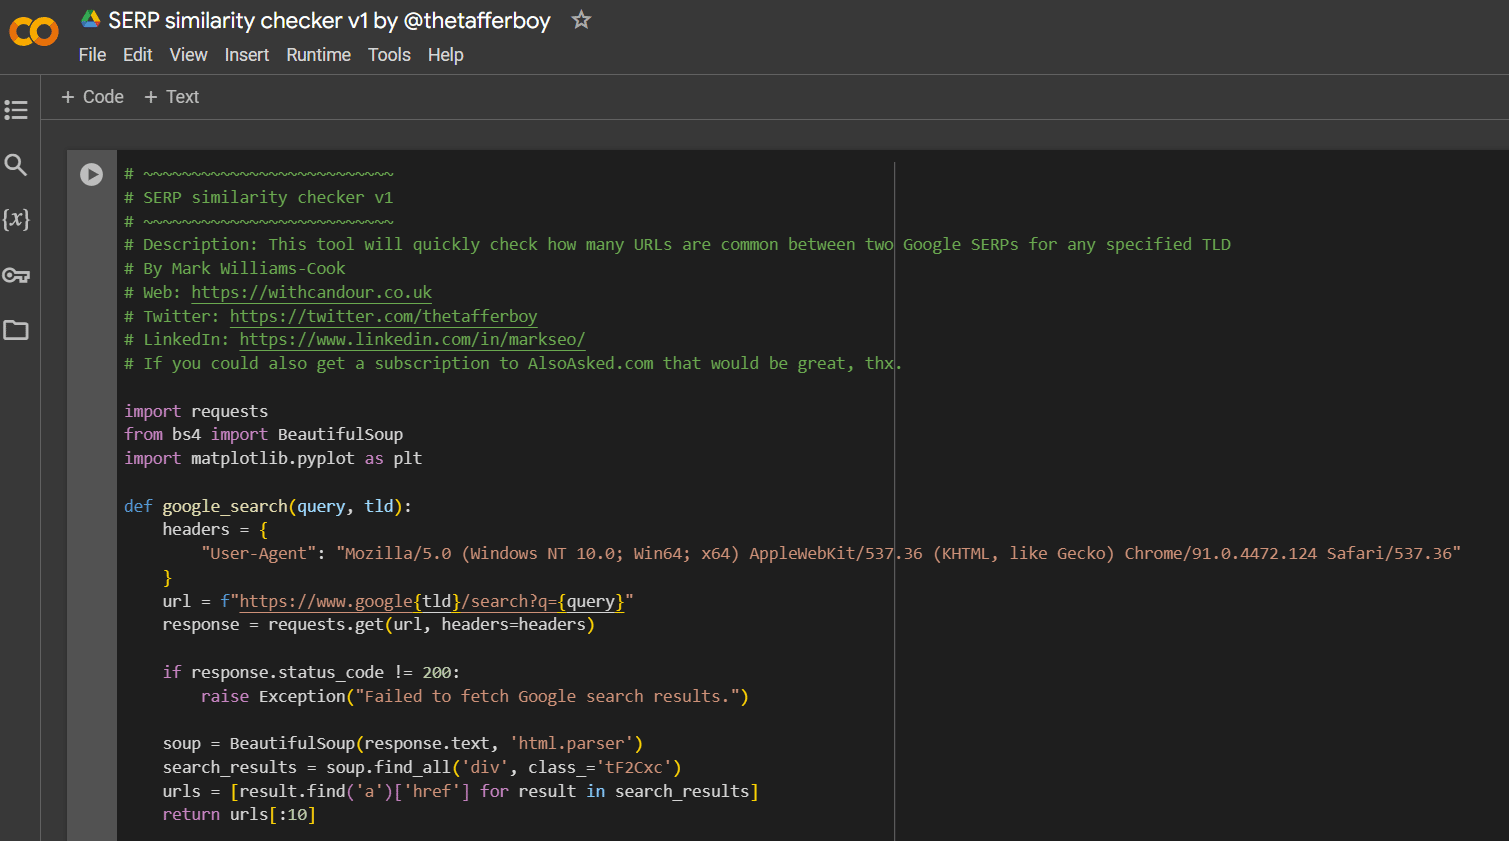Image resolution: width=1509 pixels, height=841 pixels.
Task: Click the '# SERP similarity checker v1' comment
Action: (x=259, y=197)
